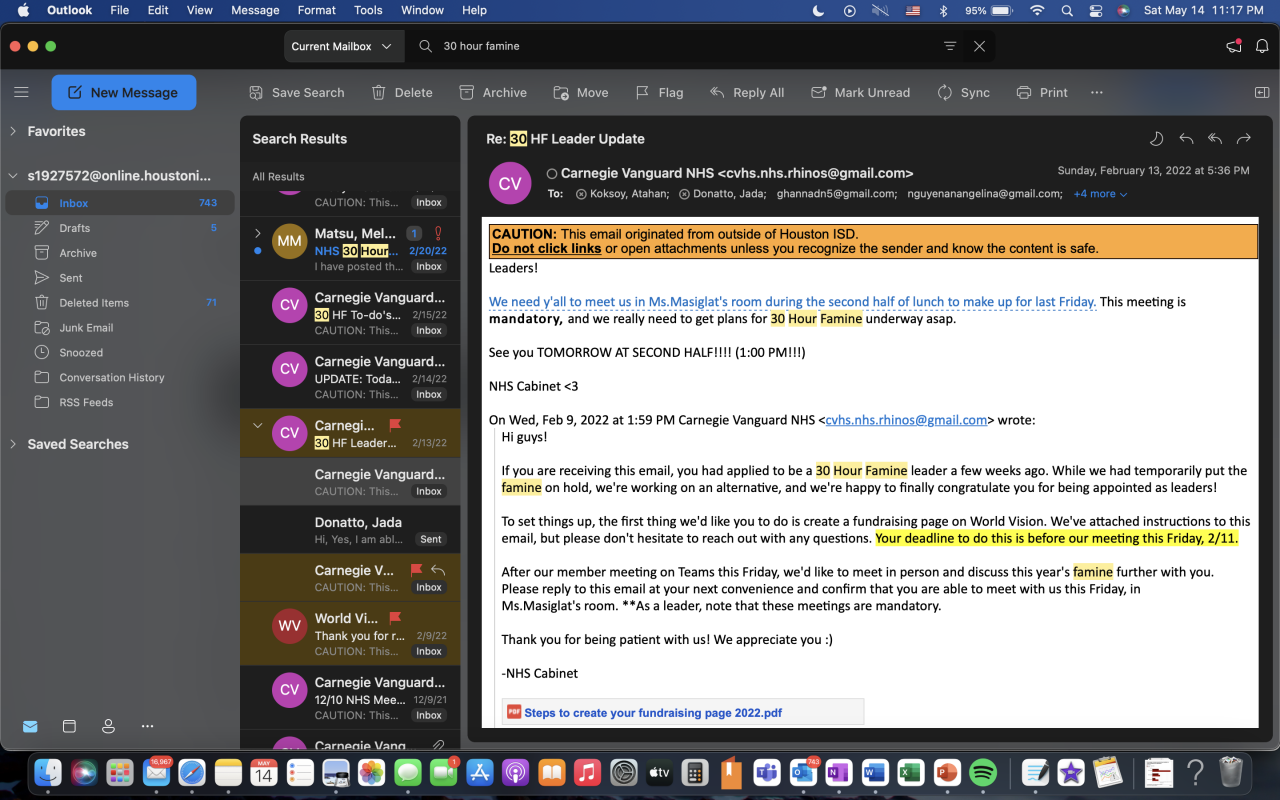
Task: Open the Message menu
Action: 255,11
